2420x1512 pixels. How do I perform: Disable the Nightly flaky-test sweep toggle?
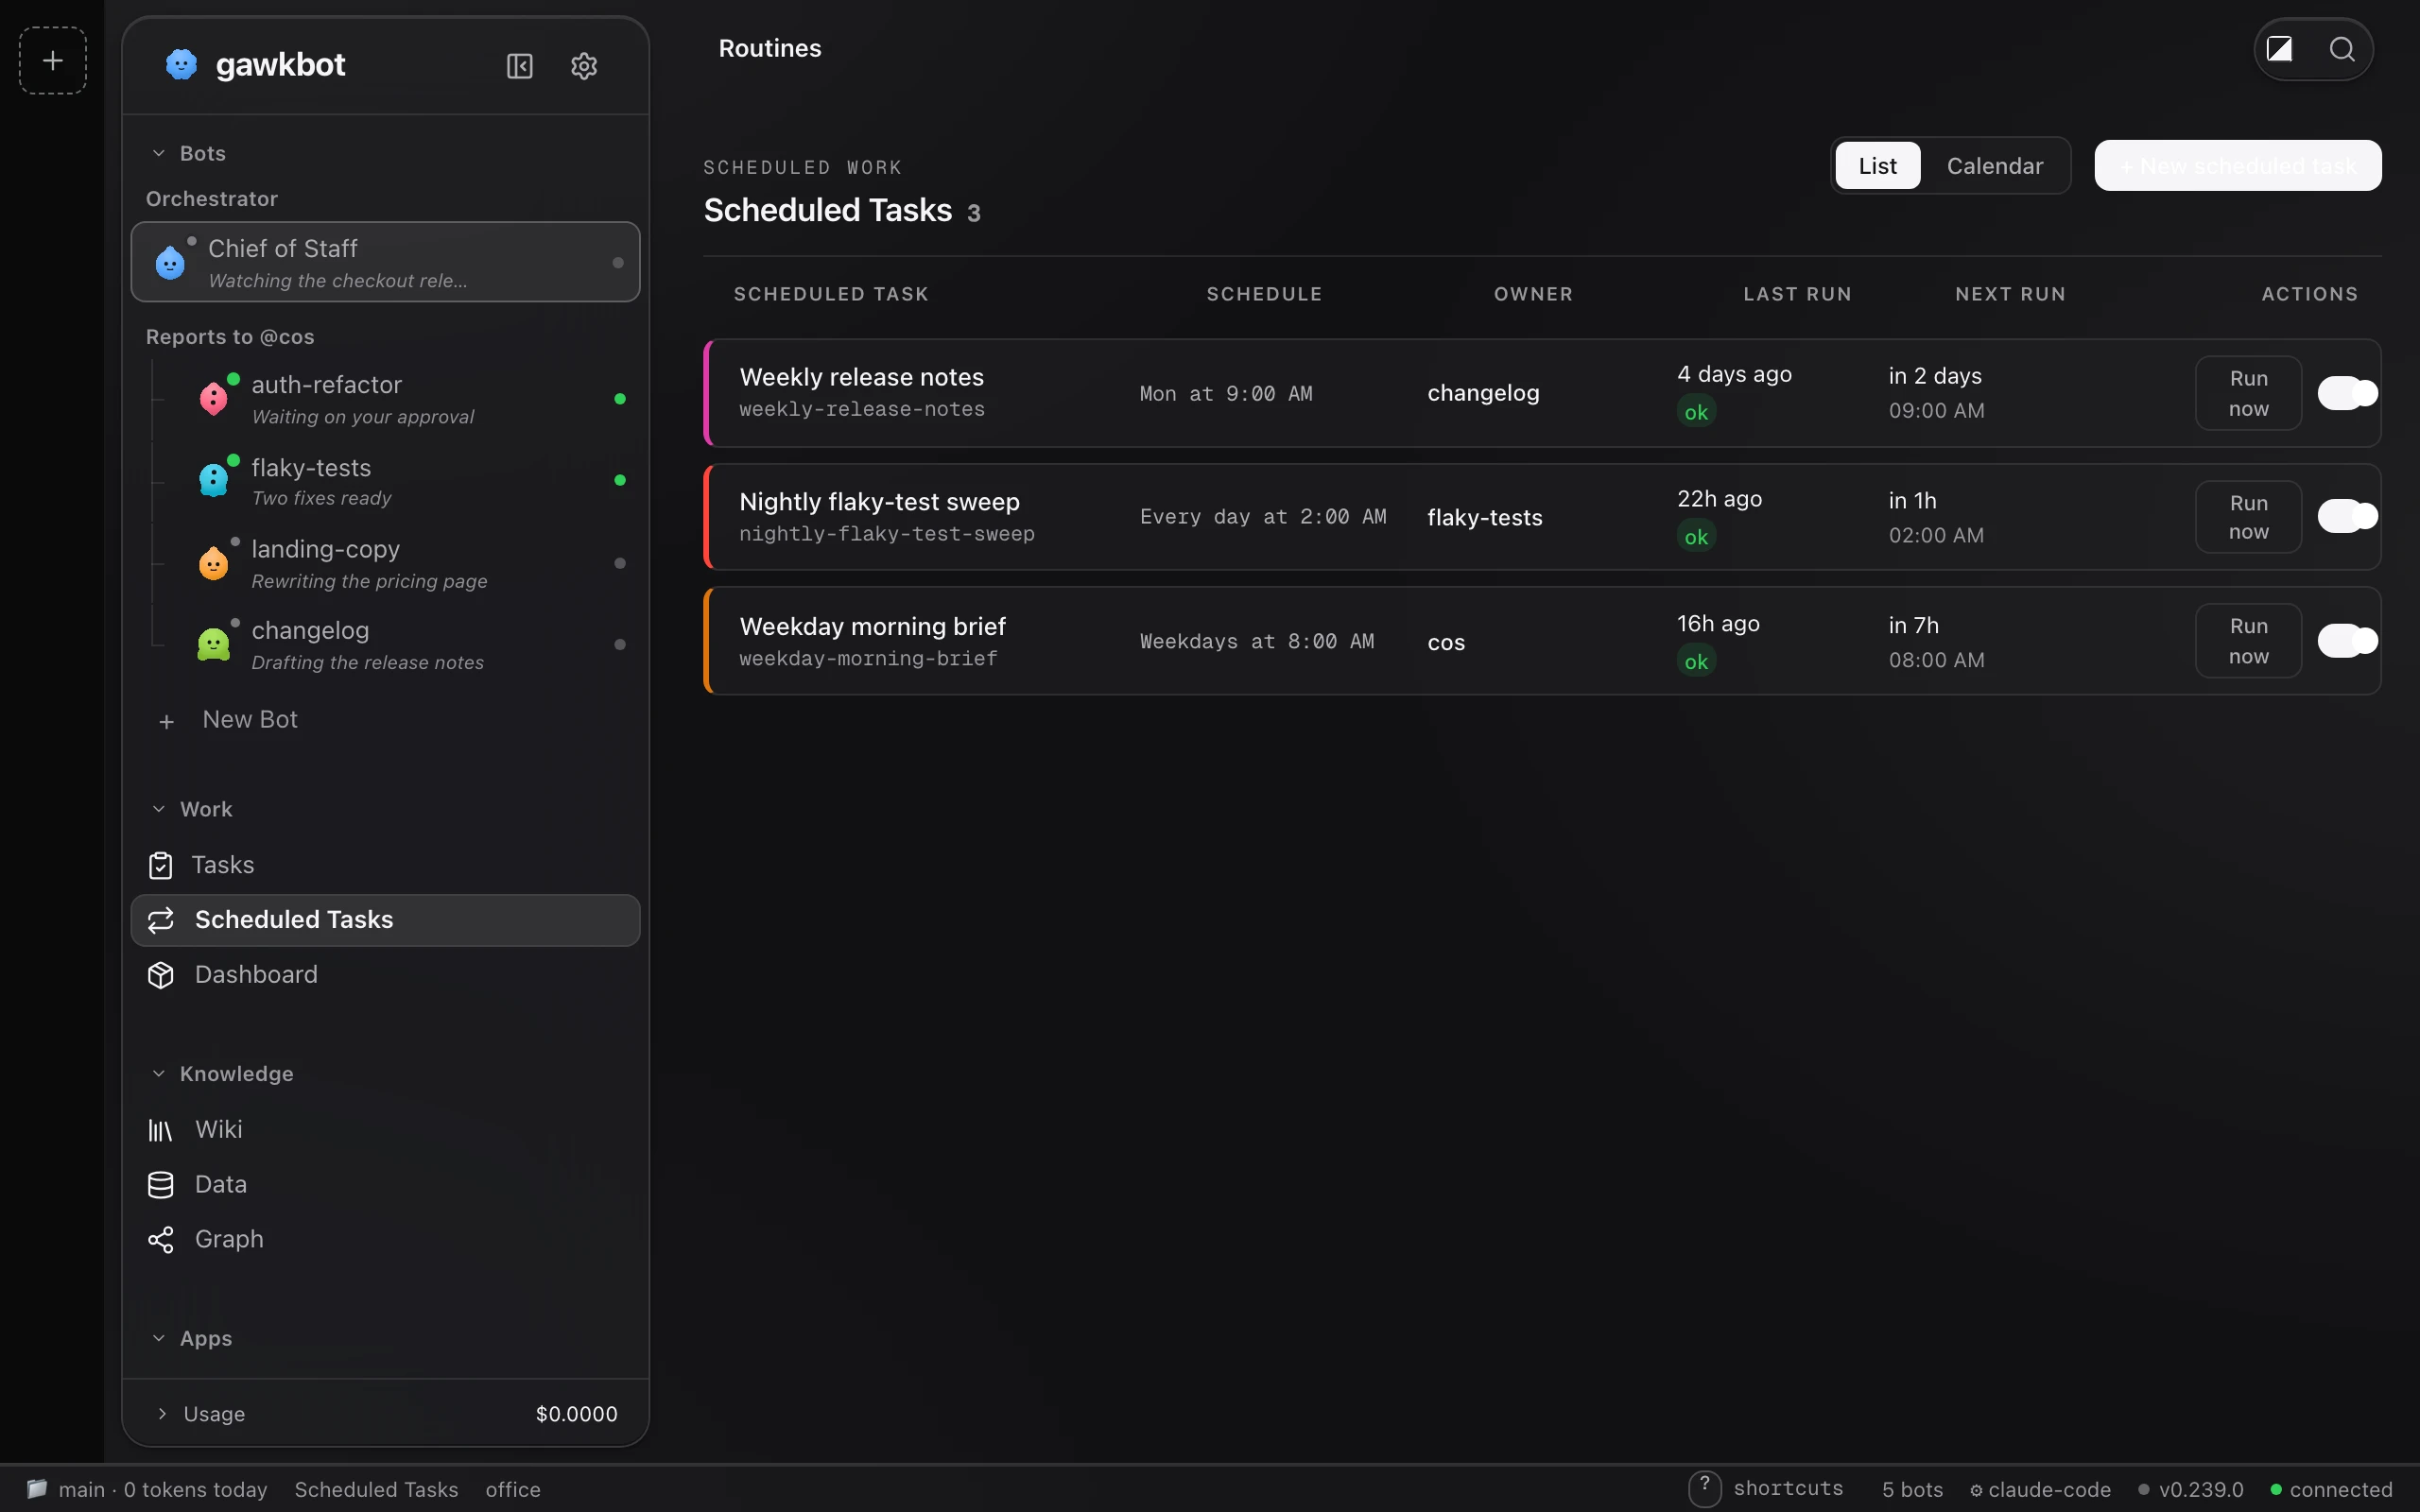click(x=2347, y=516)
